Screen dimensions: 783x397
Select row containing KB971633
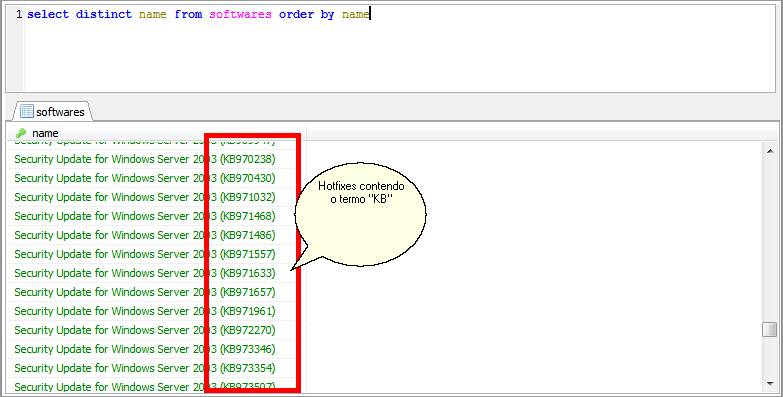click(157, 273)
